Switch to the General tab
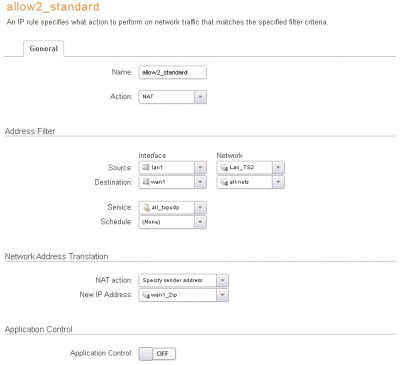Viewport: 400px width, 365px height. (x=44, y=49)
